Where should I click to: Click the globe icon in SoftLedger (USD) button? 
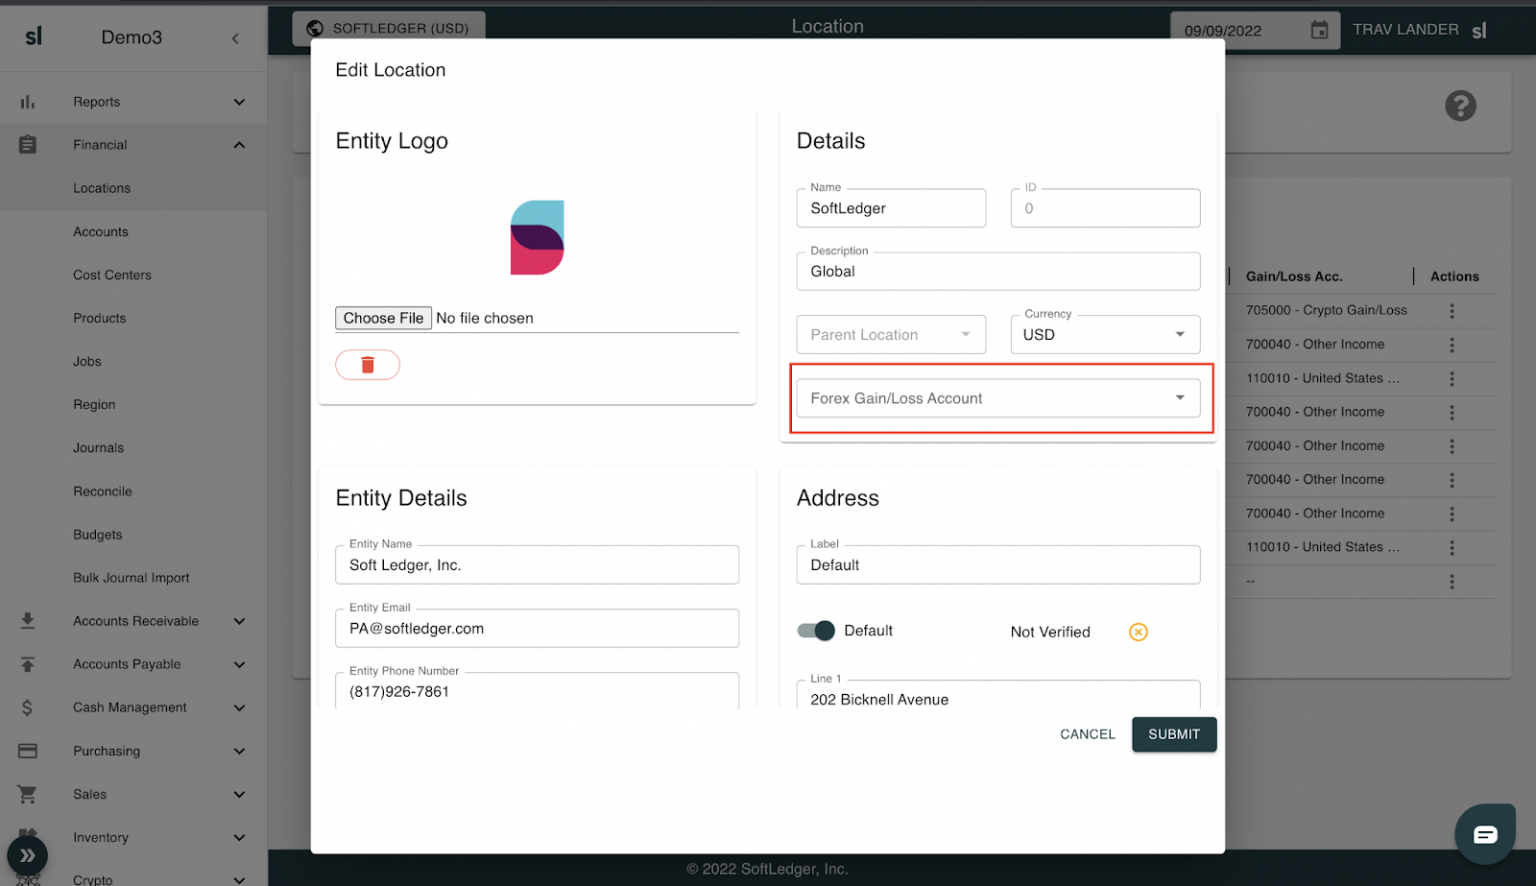(x=315, y=28)
